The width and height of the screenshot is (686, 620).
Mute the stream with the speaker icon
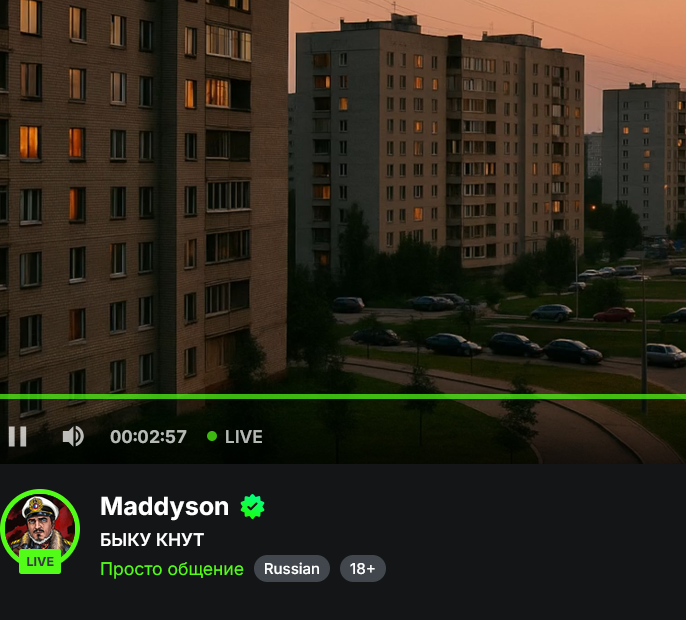73,436
